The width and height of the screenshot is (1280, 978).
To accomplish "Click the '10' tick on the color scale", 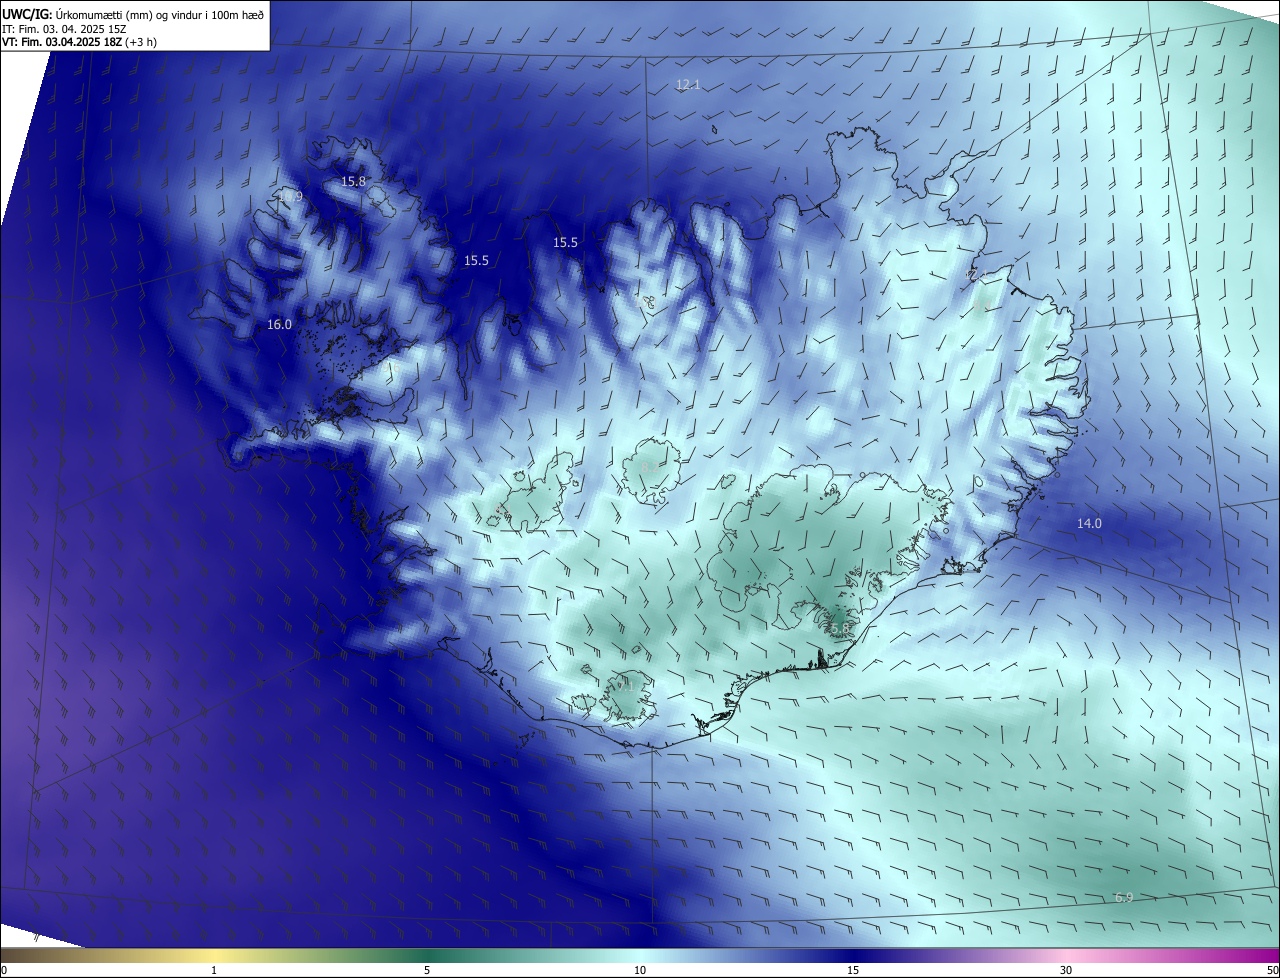I will tap(640, 970).
